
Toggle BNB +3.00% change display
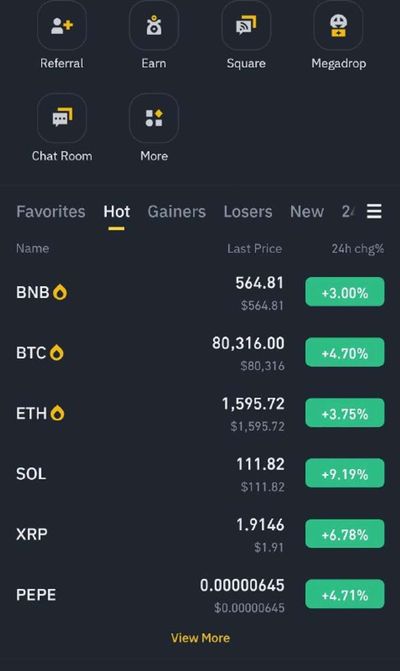345,292
